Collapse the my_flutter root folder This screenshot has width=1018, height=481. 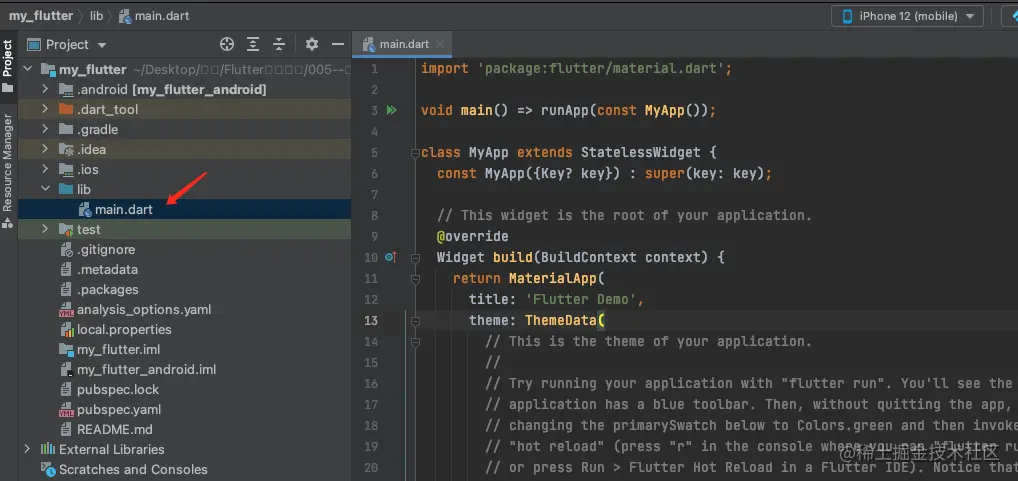pyautogui.click(x=27, y=69)
